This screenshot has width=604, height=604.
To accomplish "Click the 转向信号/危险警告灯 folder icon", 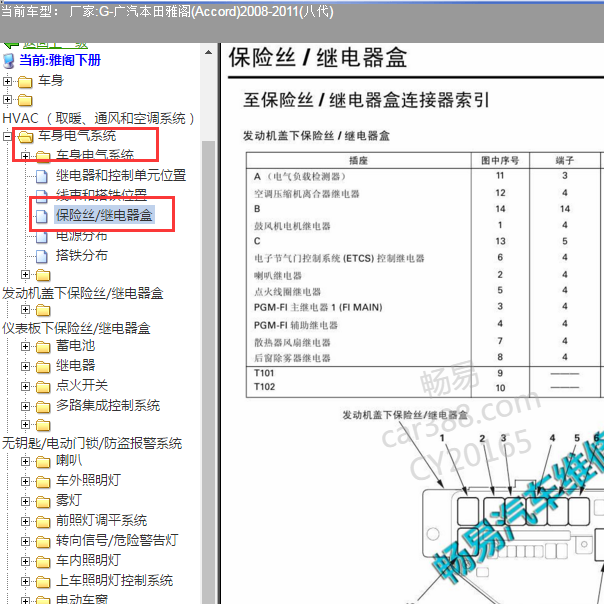I will (x=43, y=542).
